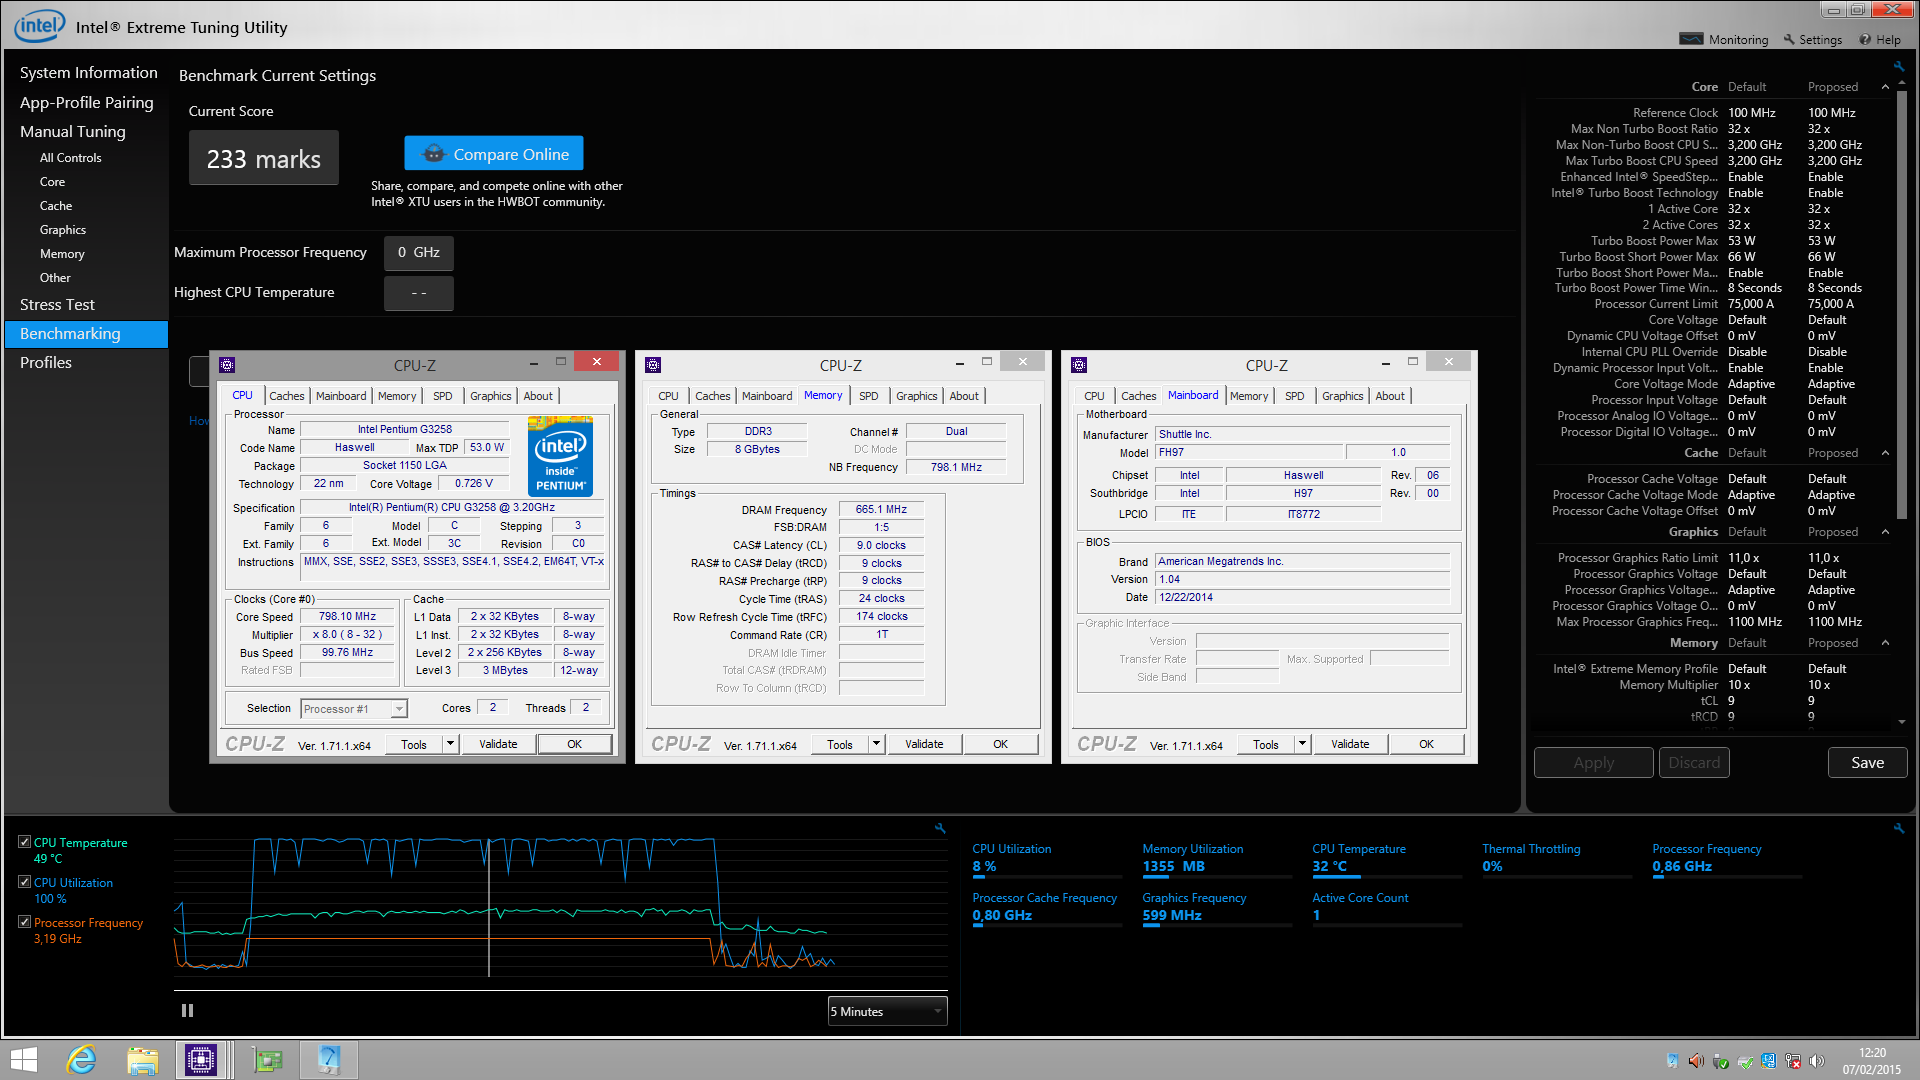
Task: Switch to the XTU gauge taskbar icon
Action: pos(329,1060)
